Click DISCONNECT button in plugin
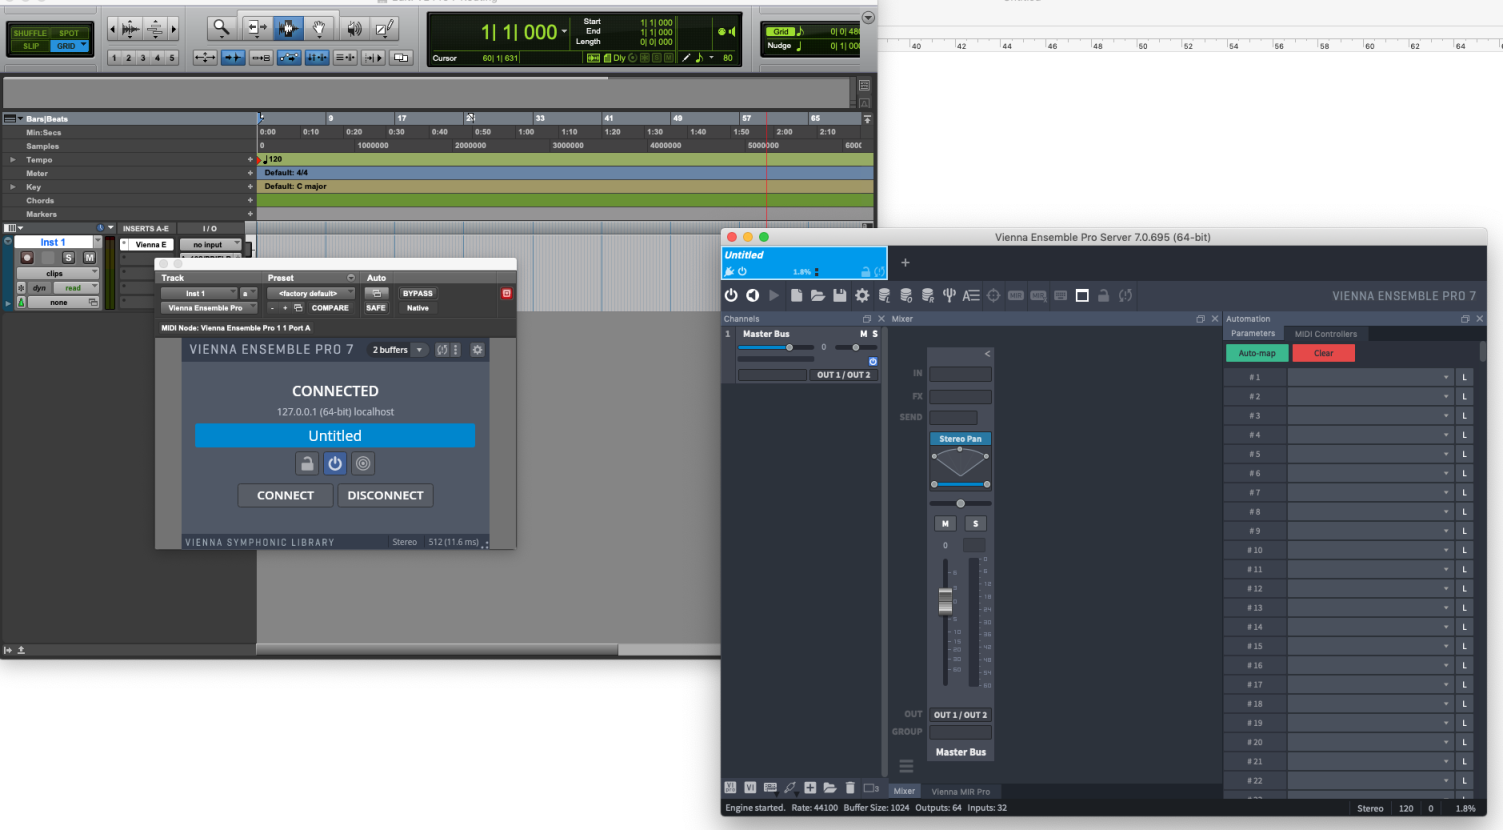This screenshot has height=830, width=1503. click(x=385, y=495)
